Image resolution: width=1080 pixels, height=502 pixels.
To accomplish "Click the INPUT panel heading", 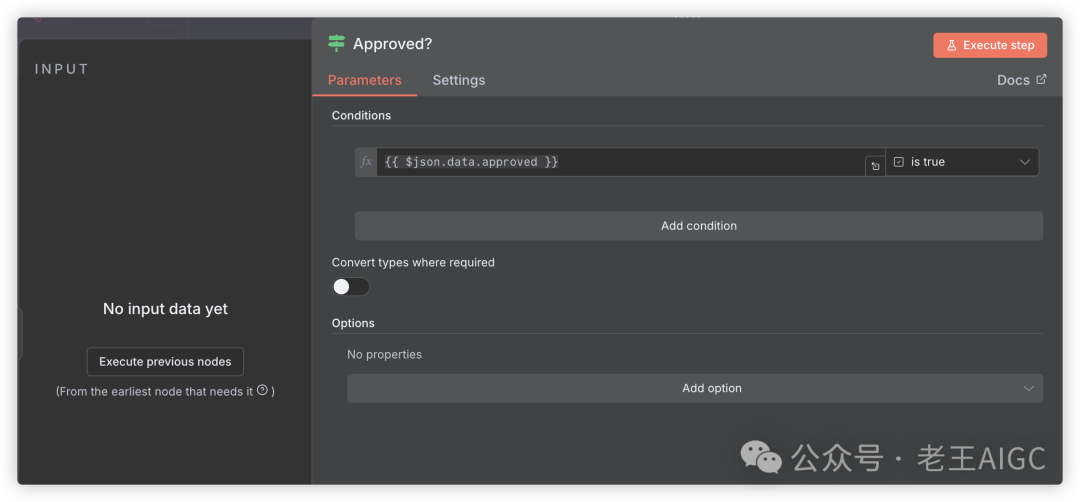I will click(62, 69).
